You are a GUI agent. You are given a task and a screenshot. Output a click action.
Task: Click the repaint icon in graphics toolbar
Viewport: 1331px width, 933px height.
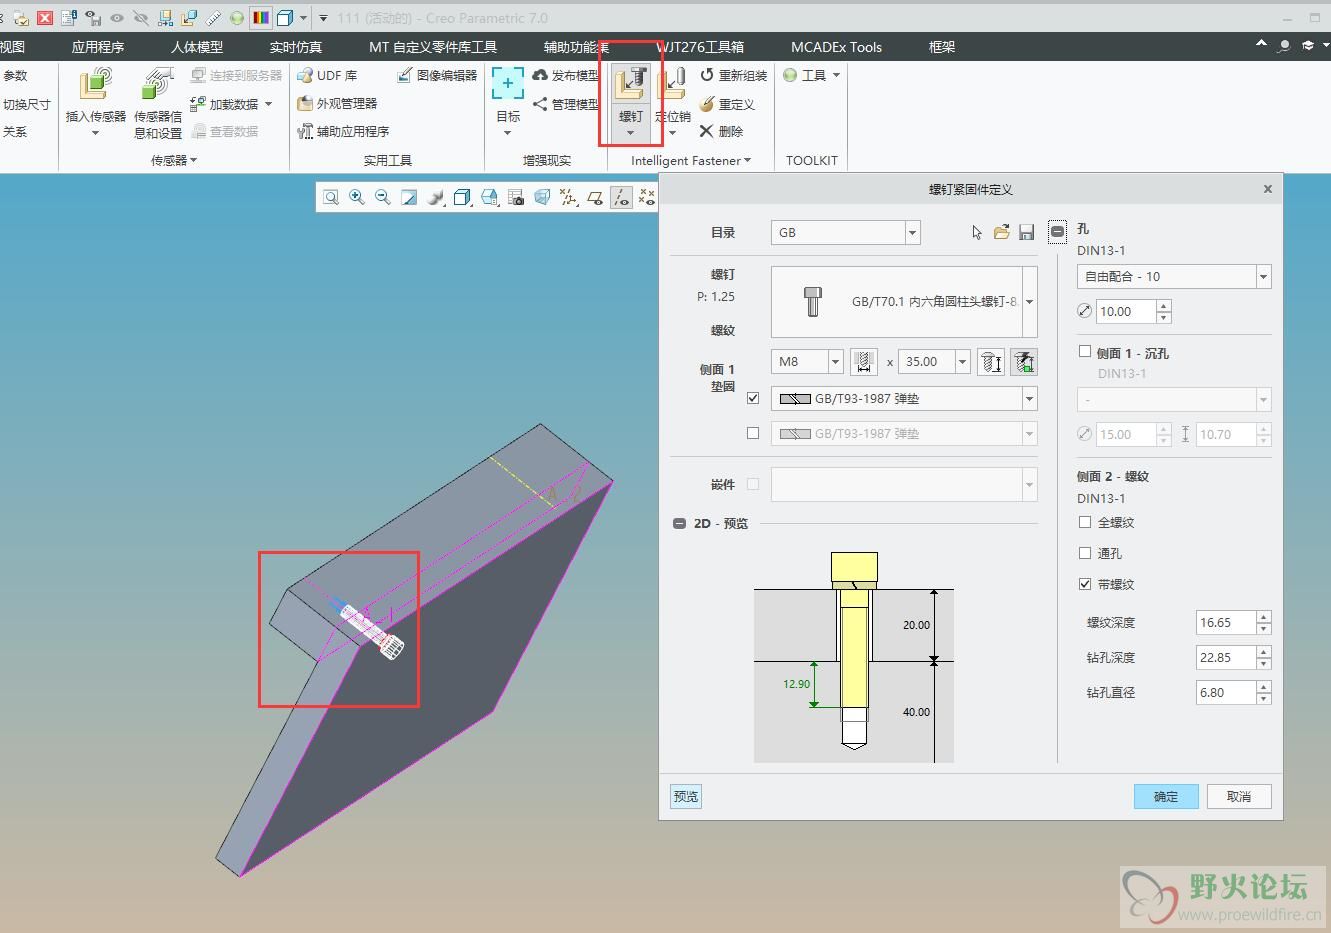(409, 197)
